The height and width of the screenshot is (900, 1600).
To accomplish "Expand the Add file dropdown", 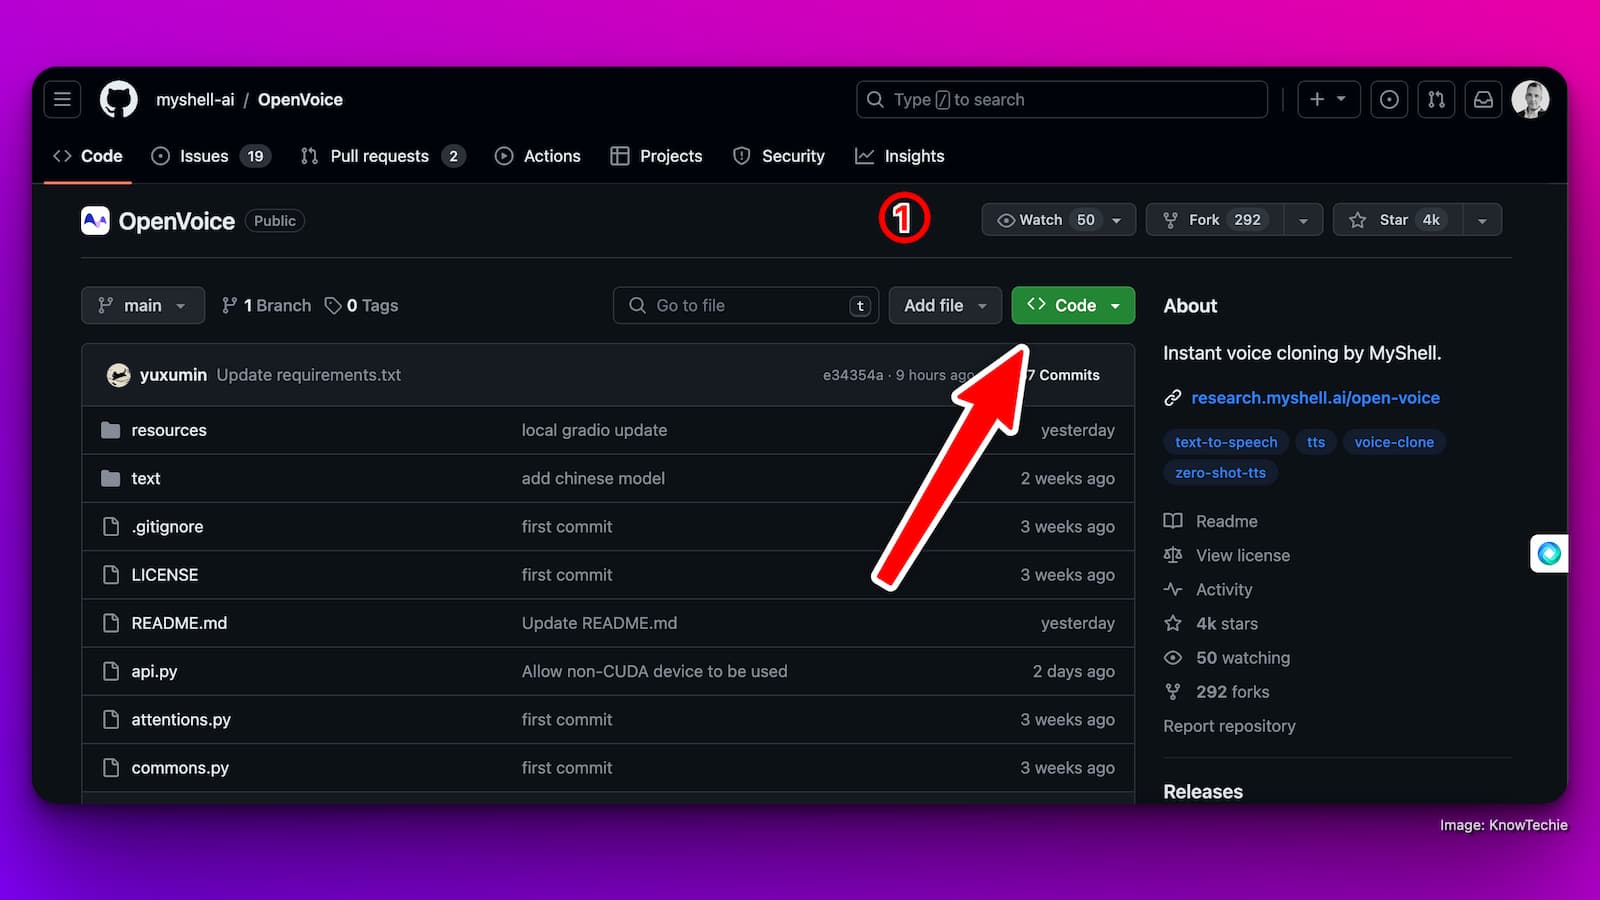I will [945, 305].
